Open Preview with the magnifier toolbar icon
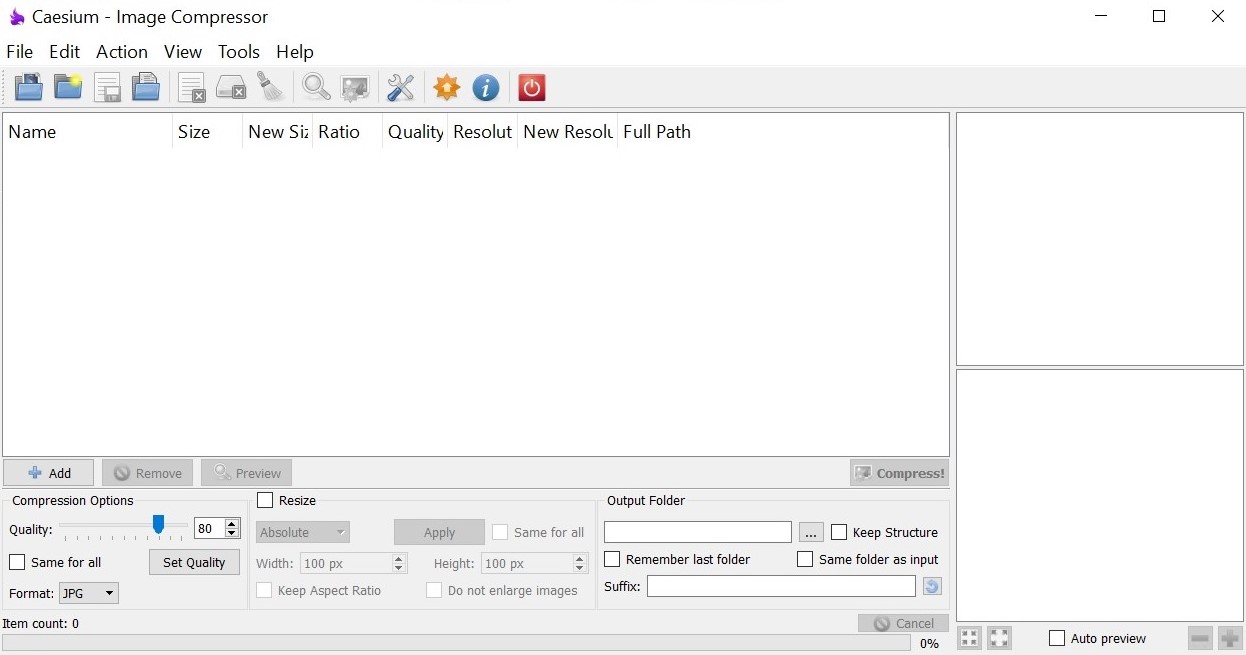Image resolution: width=1246 pixels, height=655 pixels. [x=316, y=87]
